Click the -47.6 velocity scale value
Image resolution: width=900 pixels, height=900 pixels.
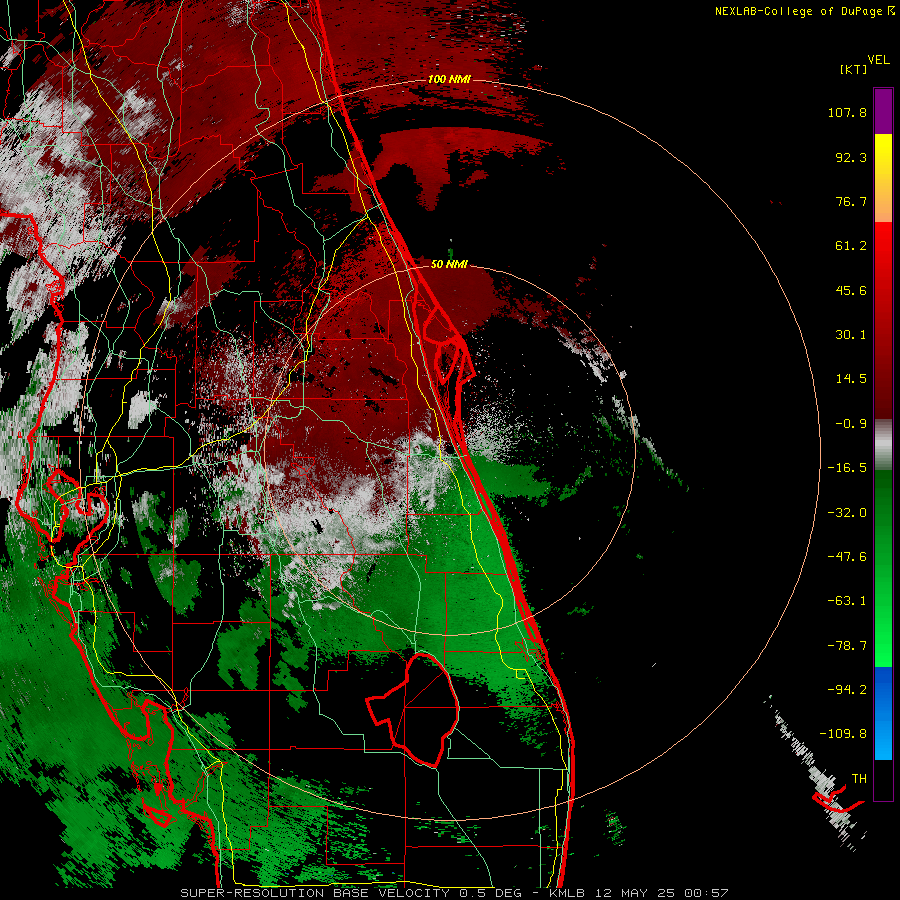[x=847, y=557]
